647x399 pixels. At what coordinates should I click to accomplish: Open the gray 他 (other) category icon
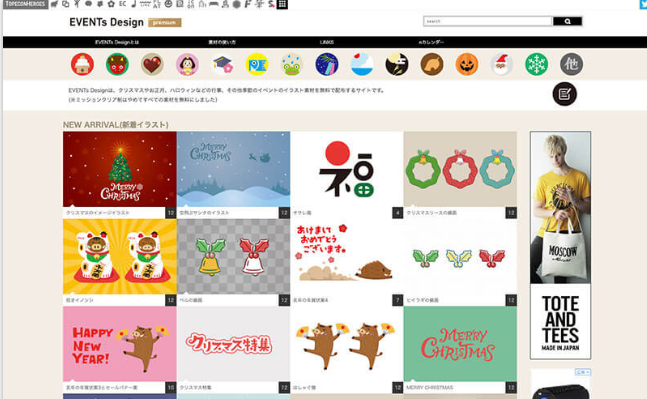coord(571,64)
